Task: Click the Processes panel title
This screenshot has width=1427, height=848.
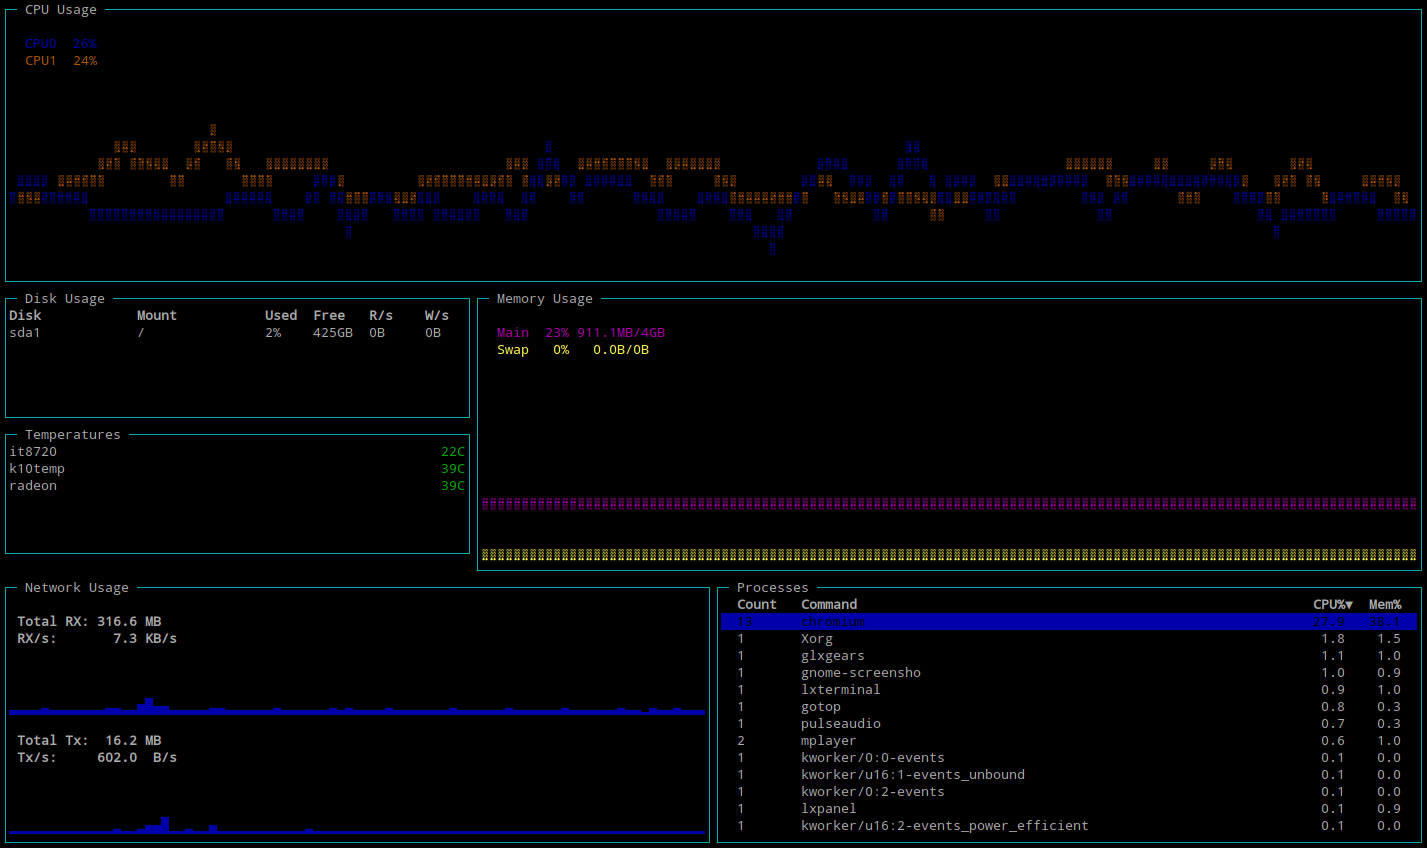Action: coord(773,588)
